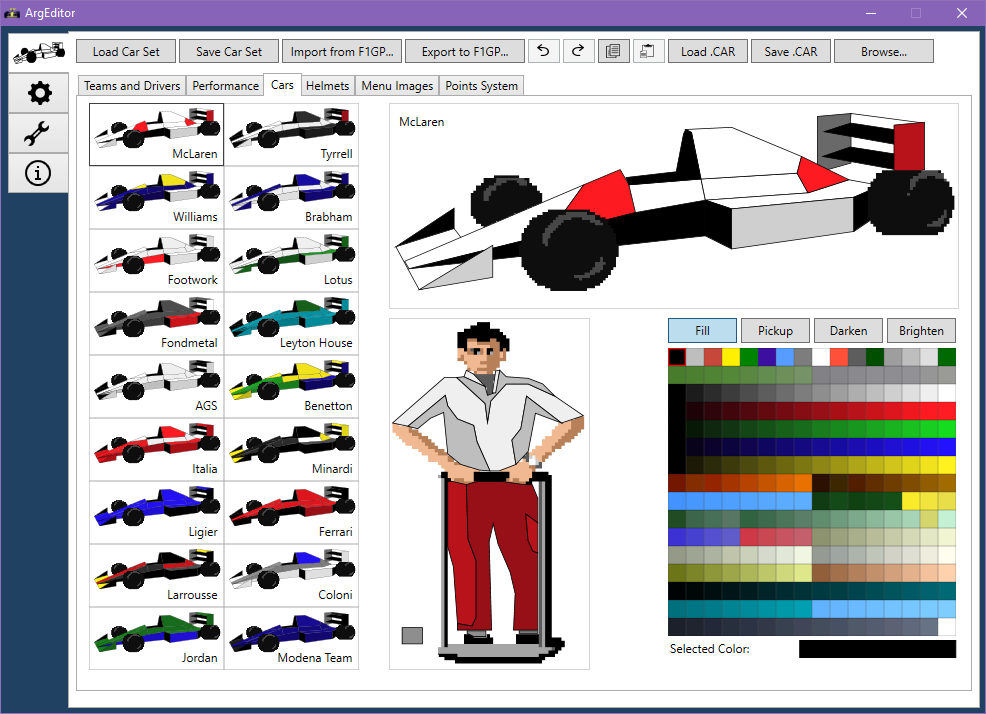Select the Williams car thumbnail
The width and height of the screenshot is (986, 714).
(x=157, y=198)
